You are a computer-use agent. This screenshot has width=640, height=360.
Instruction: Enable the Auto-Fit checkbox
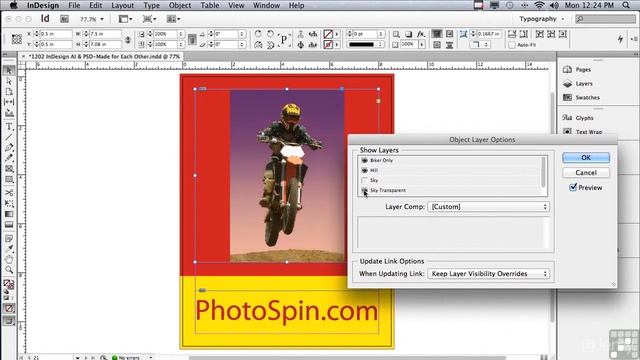(x=512, y=45)
